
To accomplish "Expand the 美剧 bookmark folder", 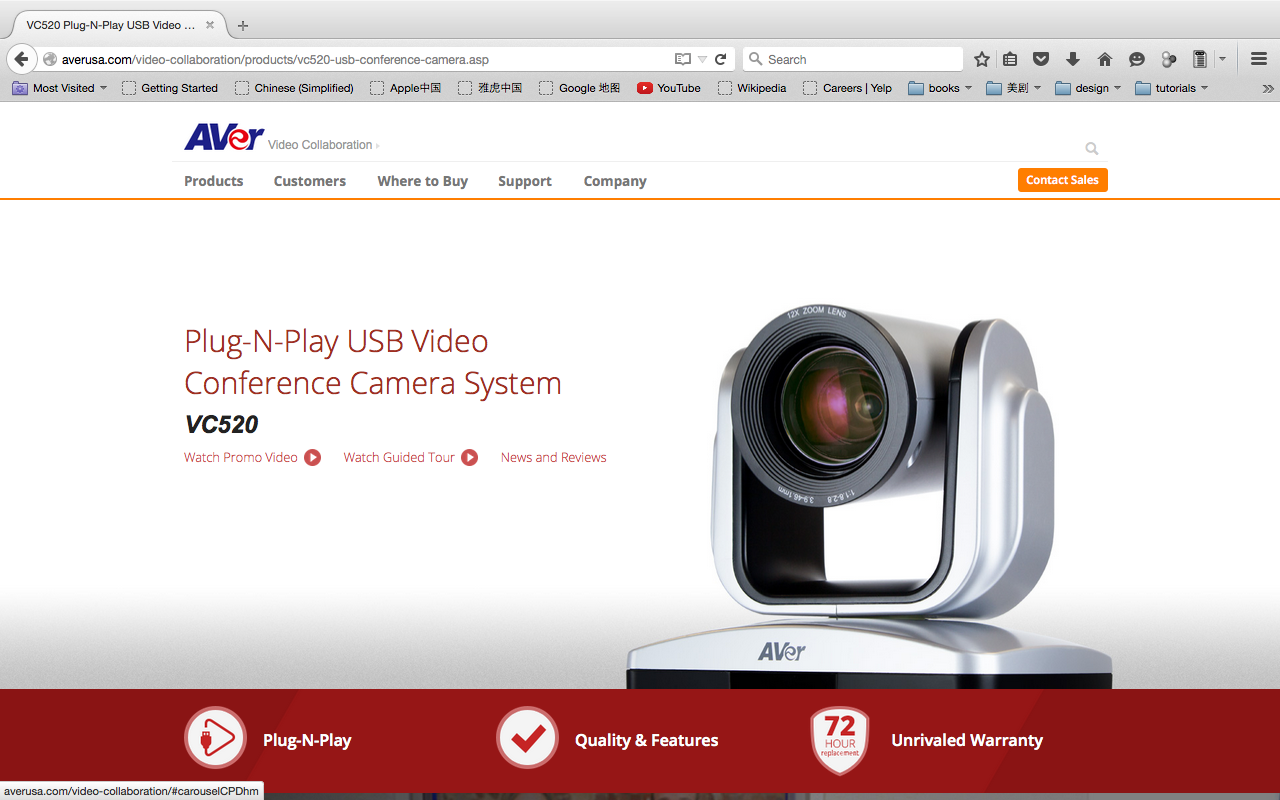I will coord(1014,88).
